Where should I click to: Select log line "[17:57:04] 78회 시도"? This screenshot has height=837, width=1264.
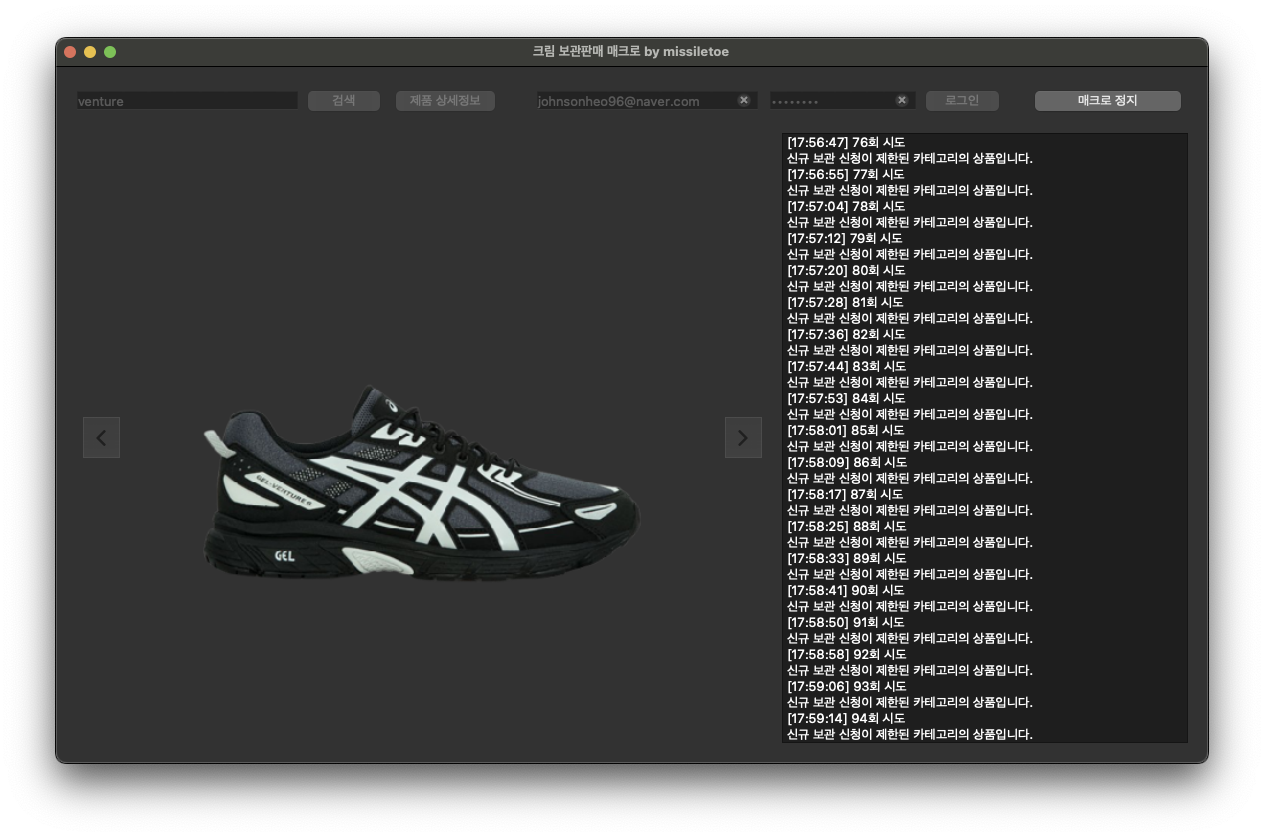coord(846,206)
